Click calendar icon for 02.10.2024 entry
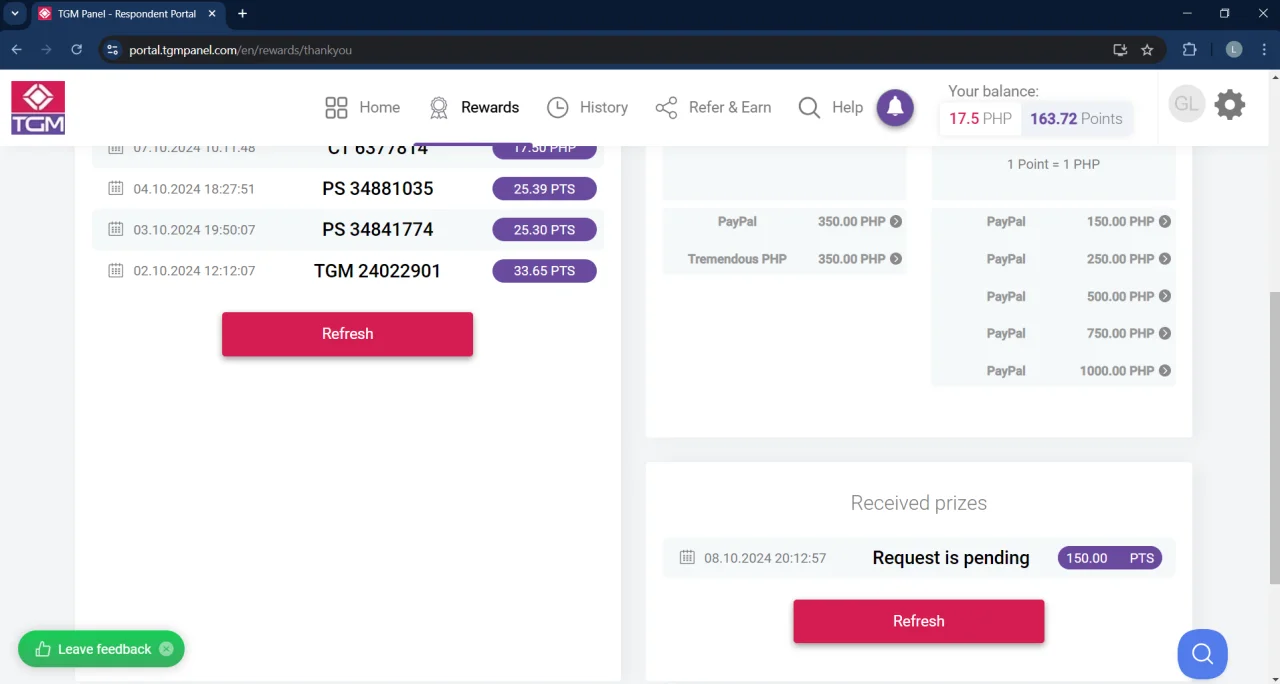Screen dimensions: 1280x684 point(115,270)
